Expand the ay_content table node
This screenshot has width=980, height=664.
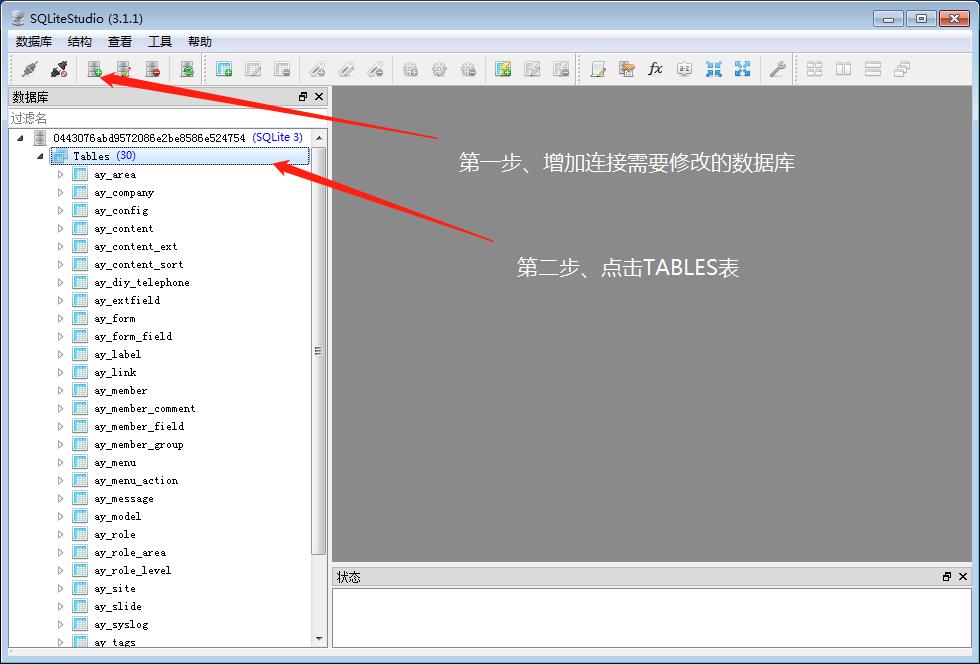pyautogui.click(x=61, y=229)
